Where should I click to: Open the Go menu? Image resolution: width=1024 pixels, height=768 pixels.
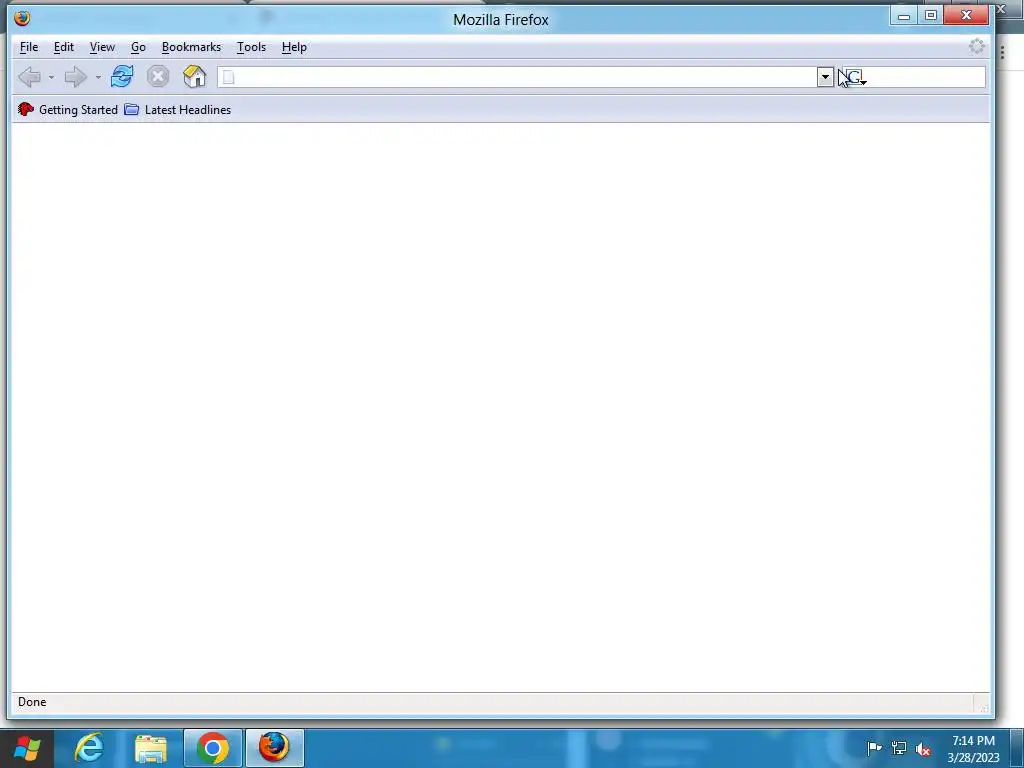coord(138,47)
